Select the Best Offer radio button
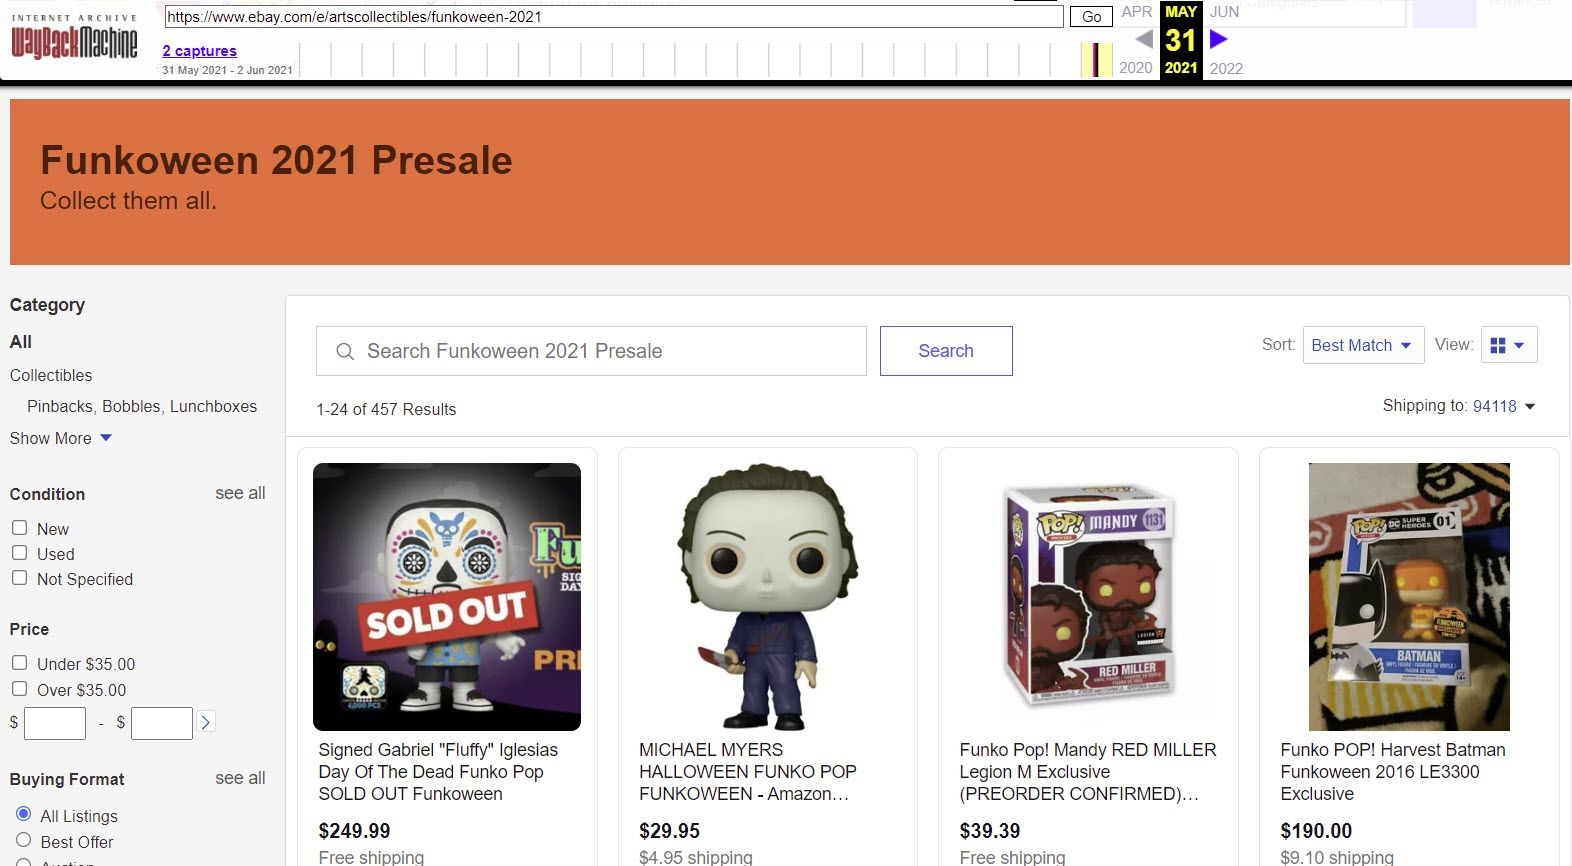The image size is (1572, 866). coord(24,840)
